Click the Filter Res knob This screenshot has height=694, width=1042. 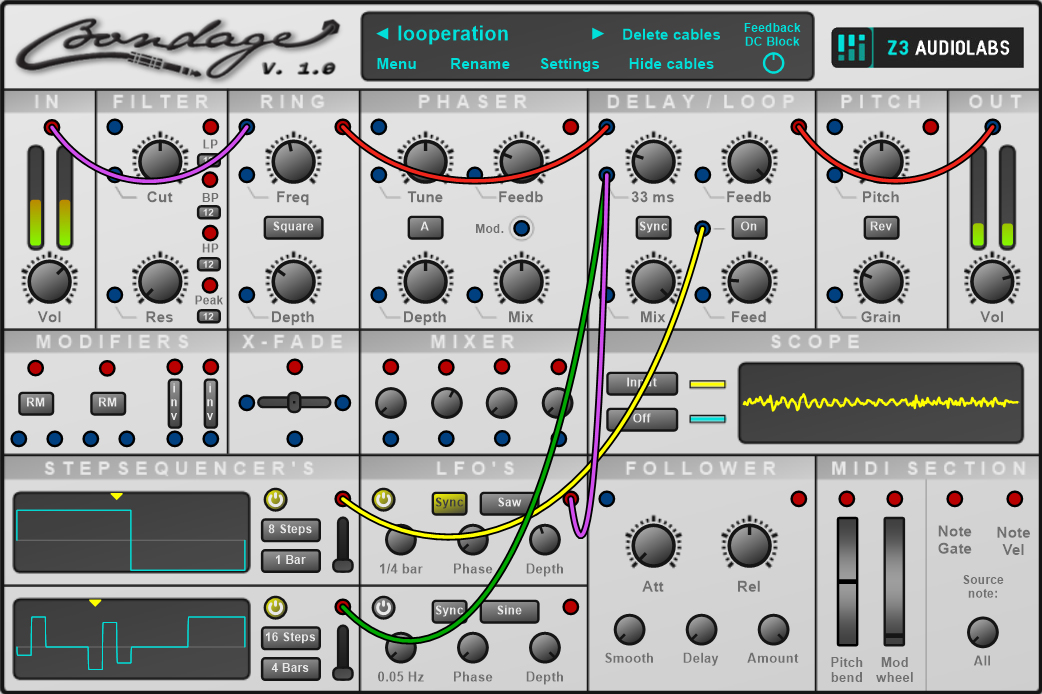pos(159,281)
